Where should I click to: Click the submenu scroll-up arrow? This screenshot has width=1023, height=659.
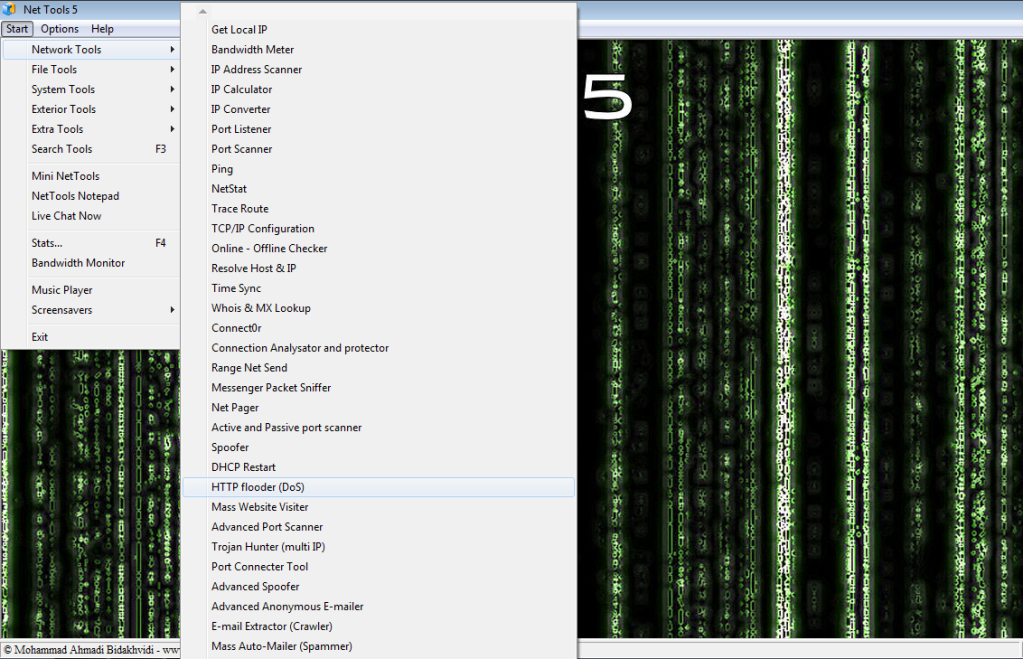[203, 11]
